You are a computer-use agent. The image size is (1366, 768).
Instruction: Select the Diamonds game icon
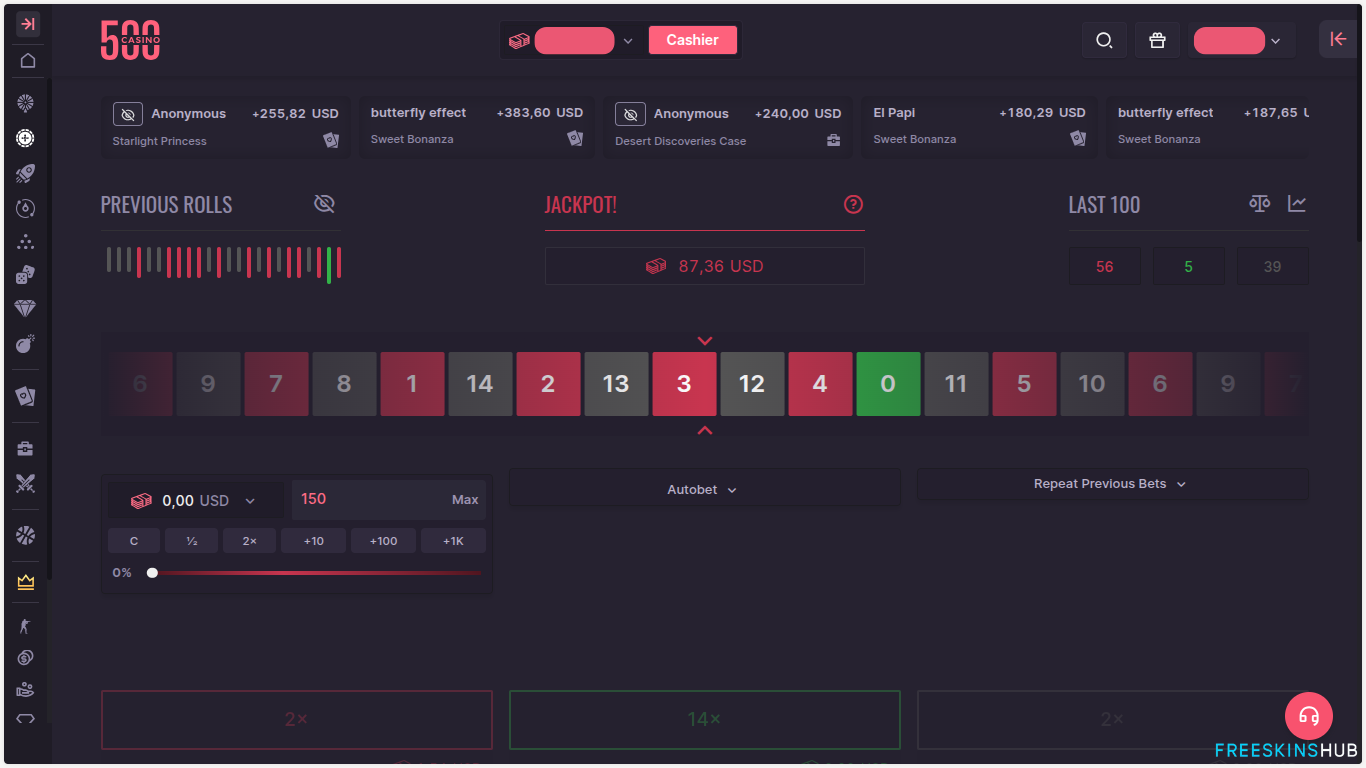pyautogui.click(x=25, y=308)
